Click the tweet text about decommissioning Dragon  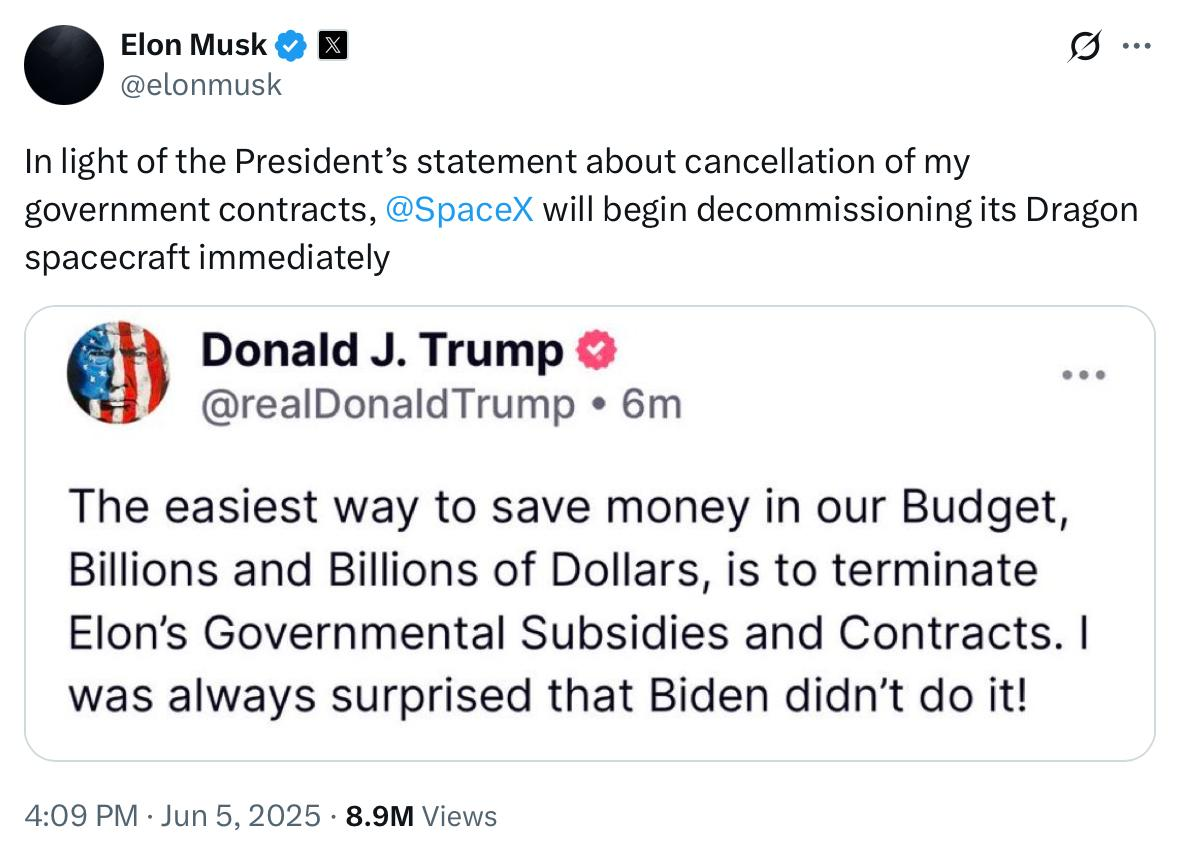(x=581, y=209)
